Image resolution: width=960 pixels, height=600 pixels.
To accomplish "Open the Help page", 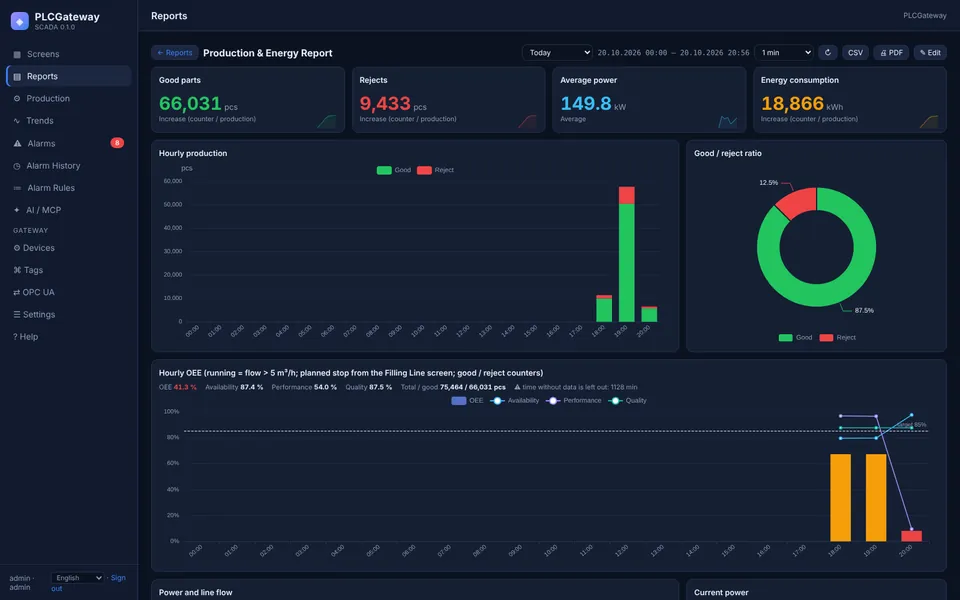I will click(x=69, y=337).
